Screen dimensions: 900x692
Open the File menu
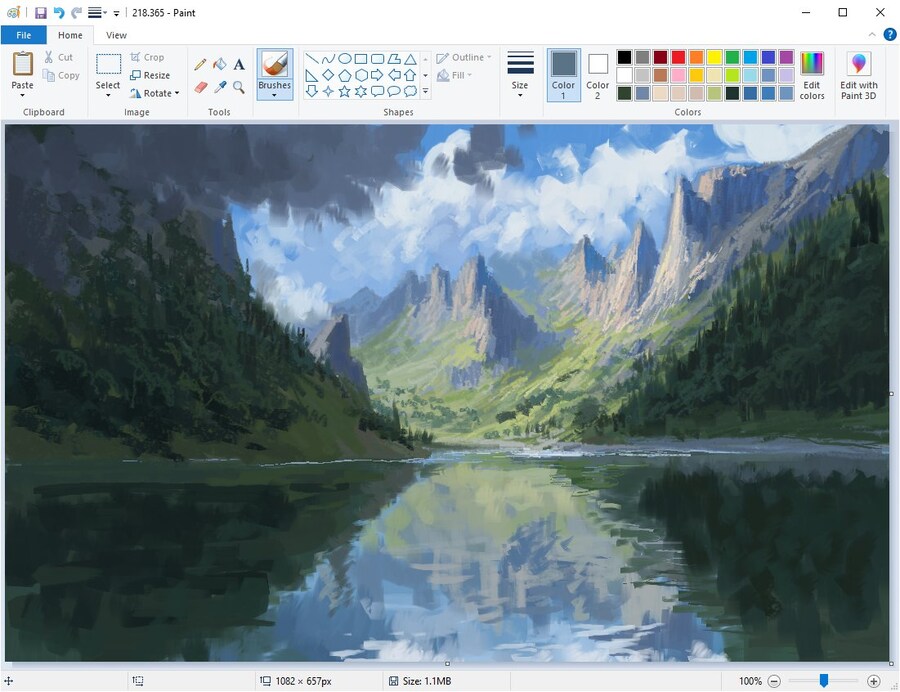point(24,35)
